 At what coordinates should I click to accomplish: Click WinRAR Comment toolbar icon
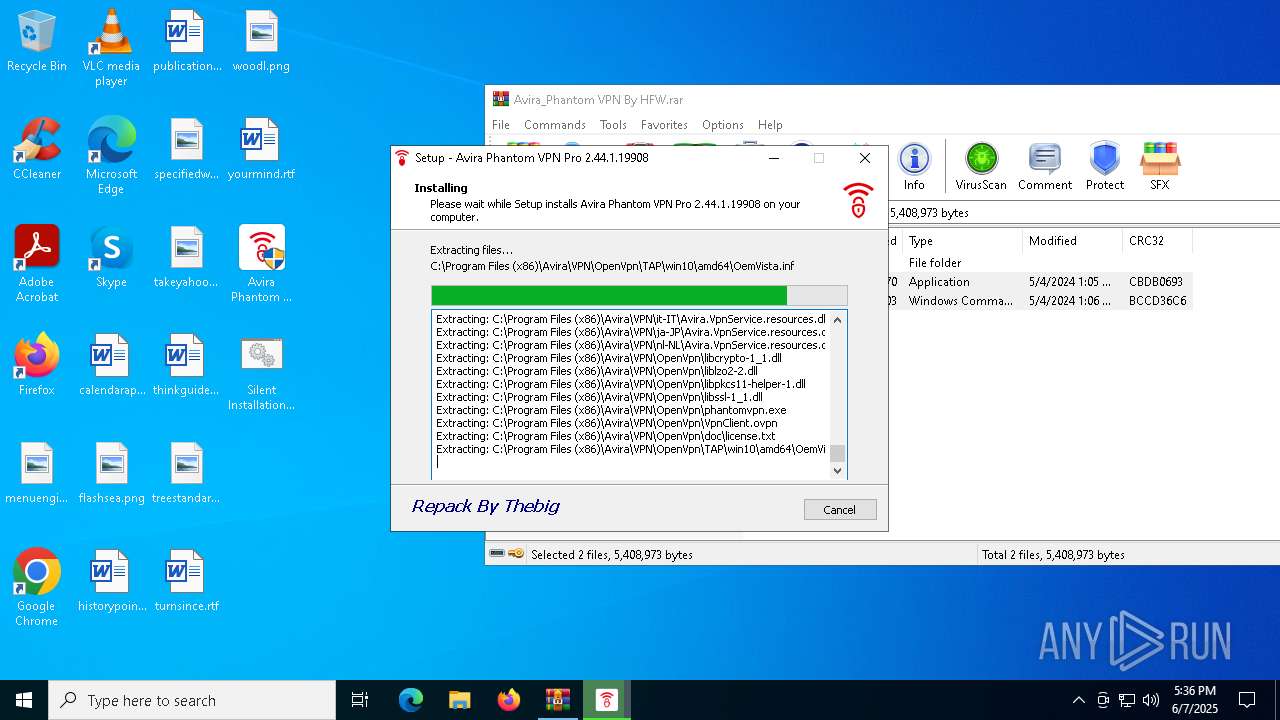pyautogui.click(x=1045, y=166)
